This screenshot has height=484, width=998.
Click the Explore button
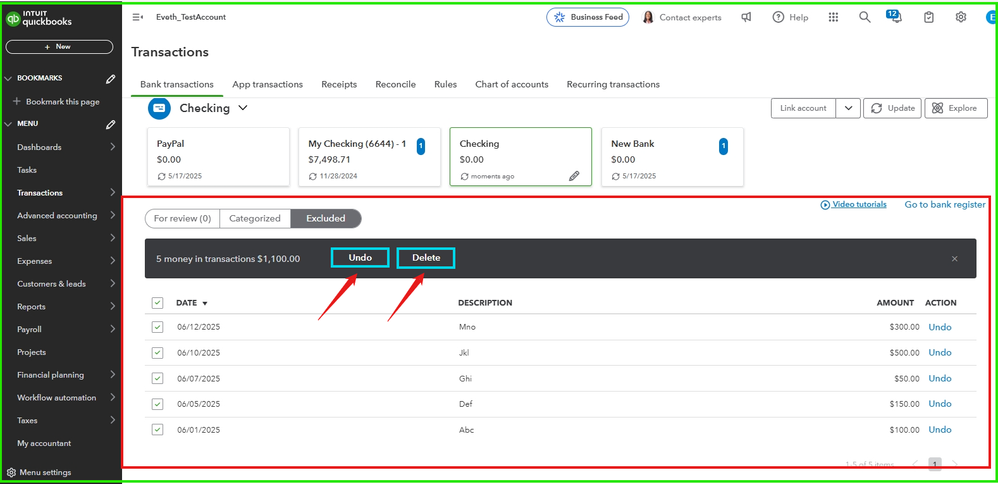956,108
